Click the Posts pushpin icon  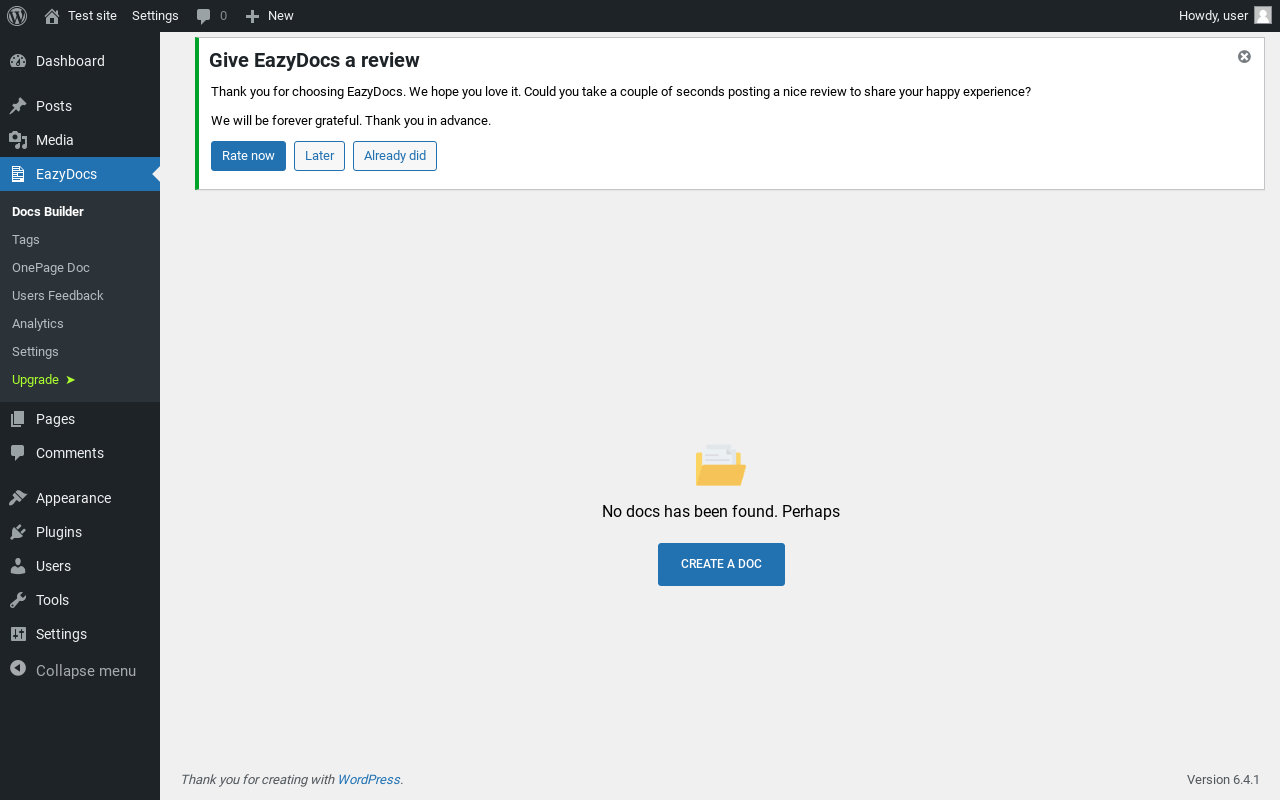[x=18, y=106]
